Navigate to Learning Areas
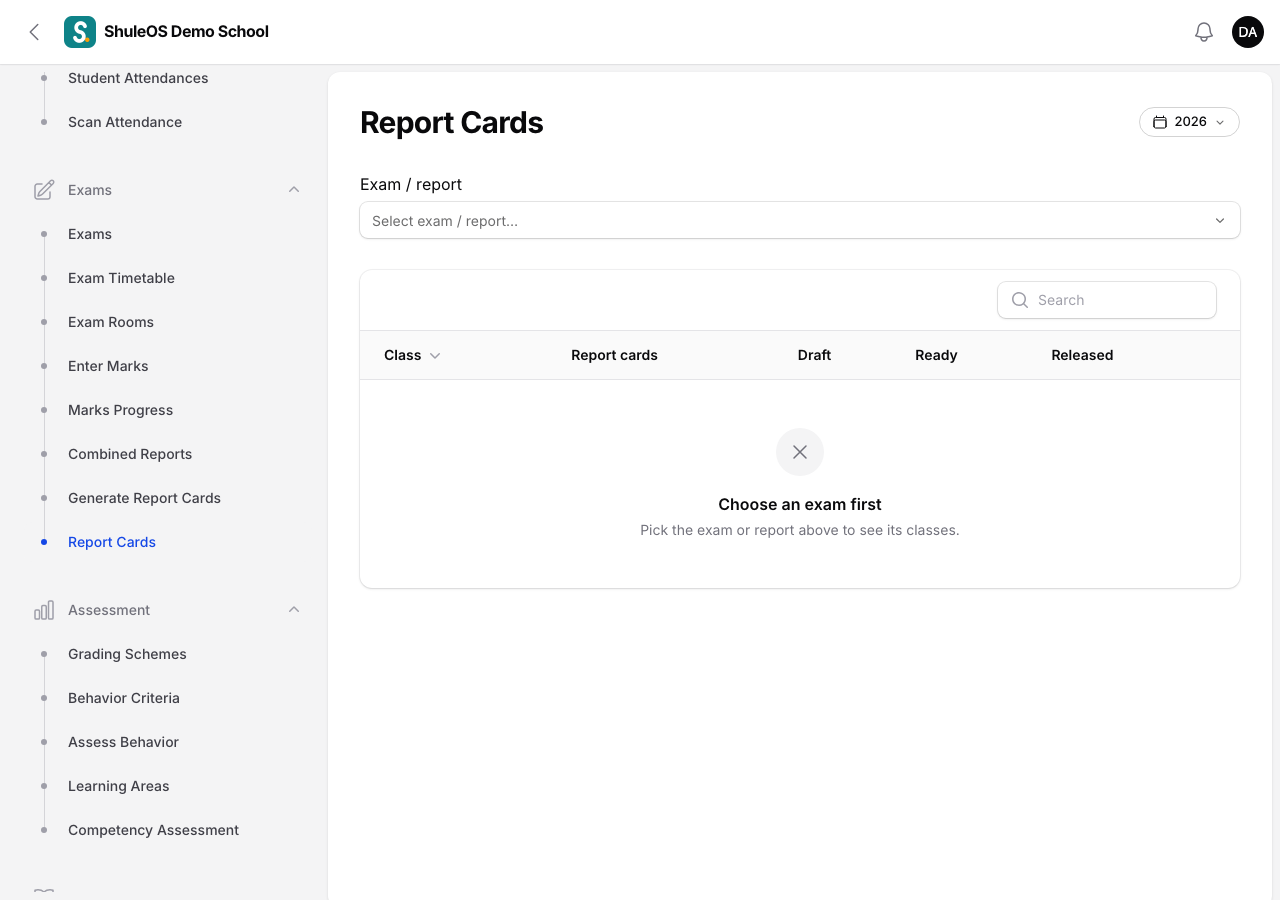 (119, 786)
